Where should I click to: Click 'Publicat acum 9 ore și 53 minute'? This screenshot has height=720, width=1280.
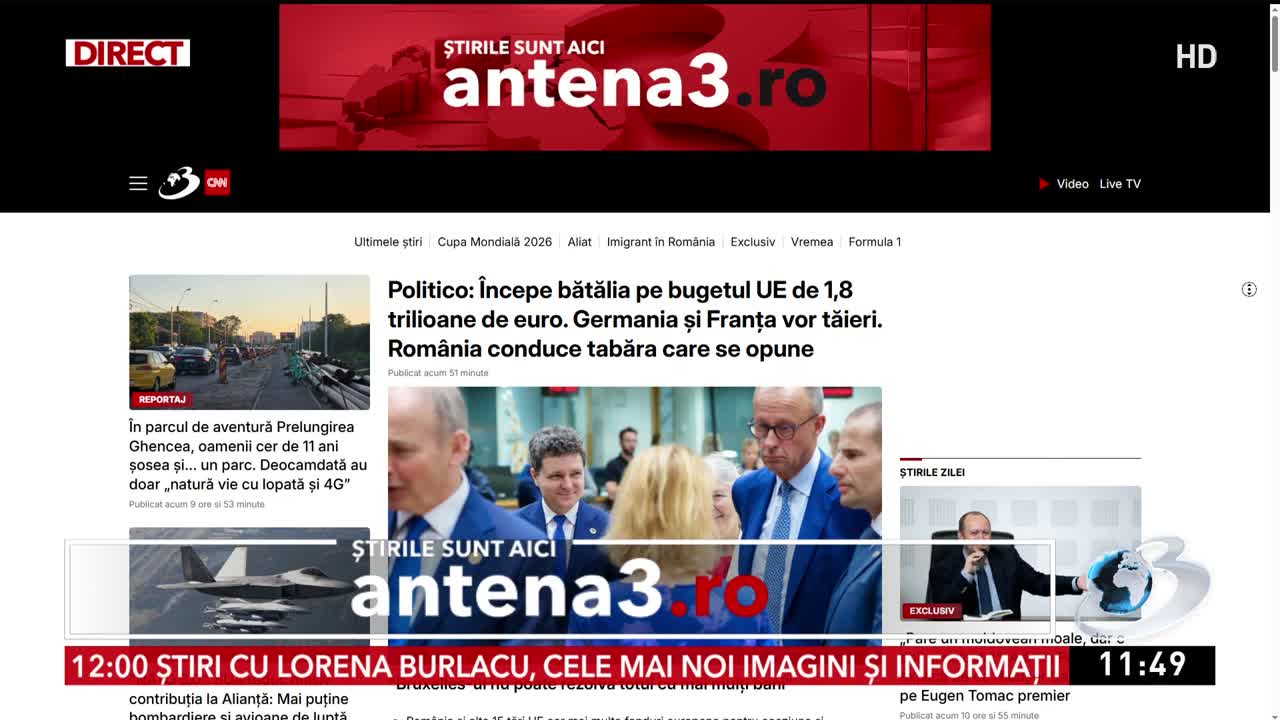click(x=197, y=505)
